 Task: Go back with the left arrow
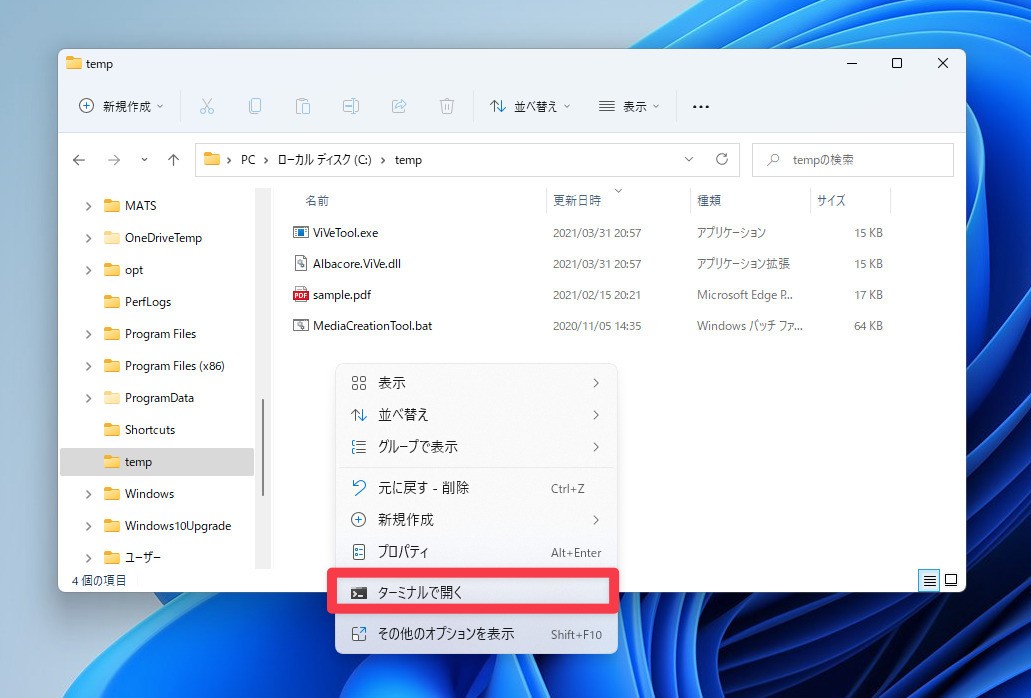(x=79, y=160)
